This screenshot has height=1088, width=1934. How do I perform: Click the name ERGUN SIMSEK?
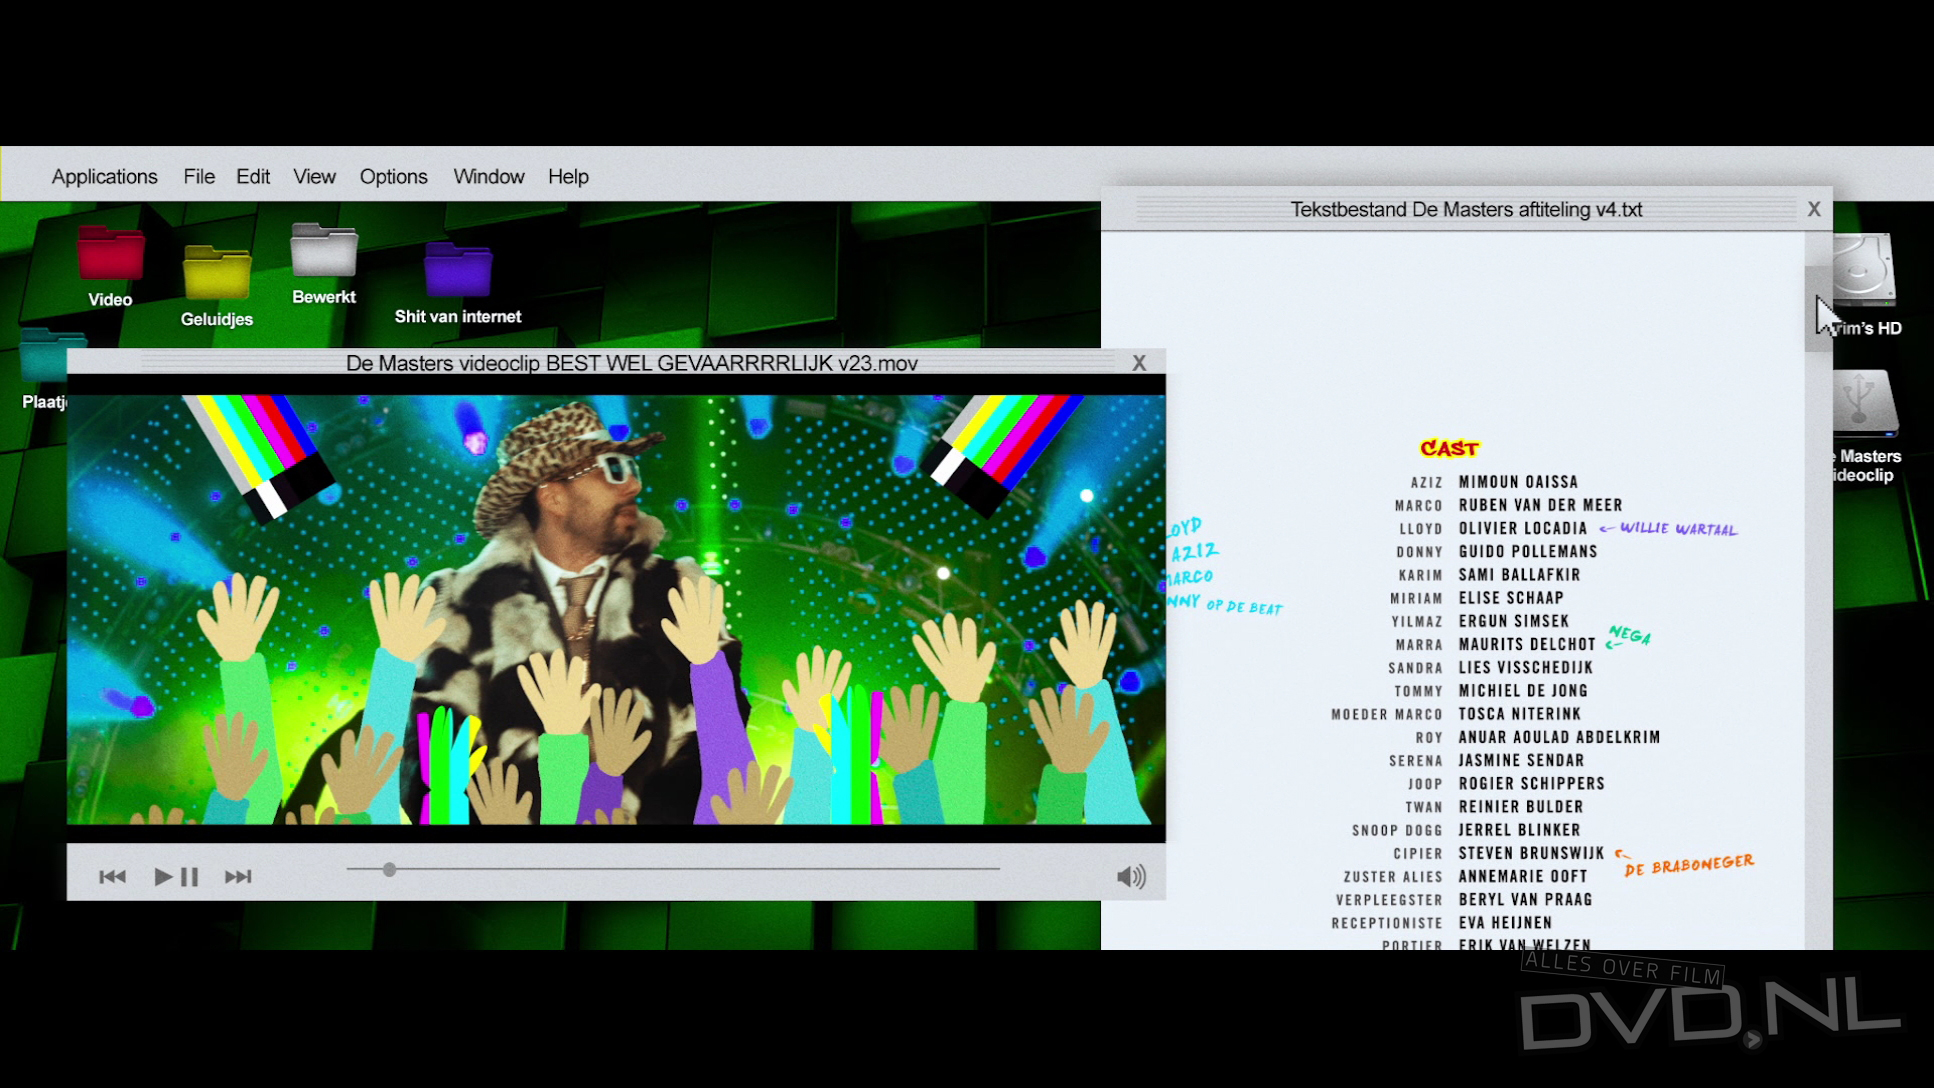pos(1514,621)
